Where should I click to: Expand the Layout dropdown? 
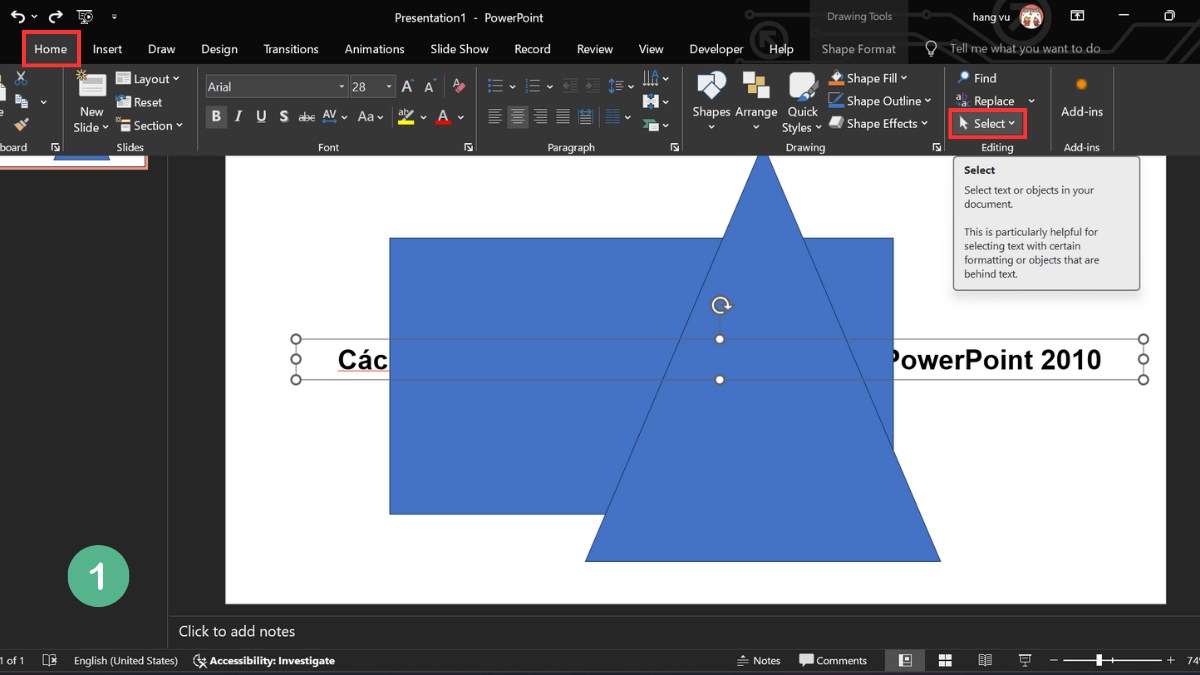pos(148,79)
